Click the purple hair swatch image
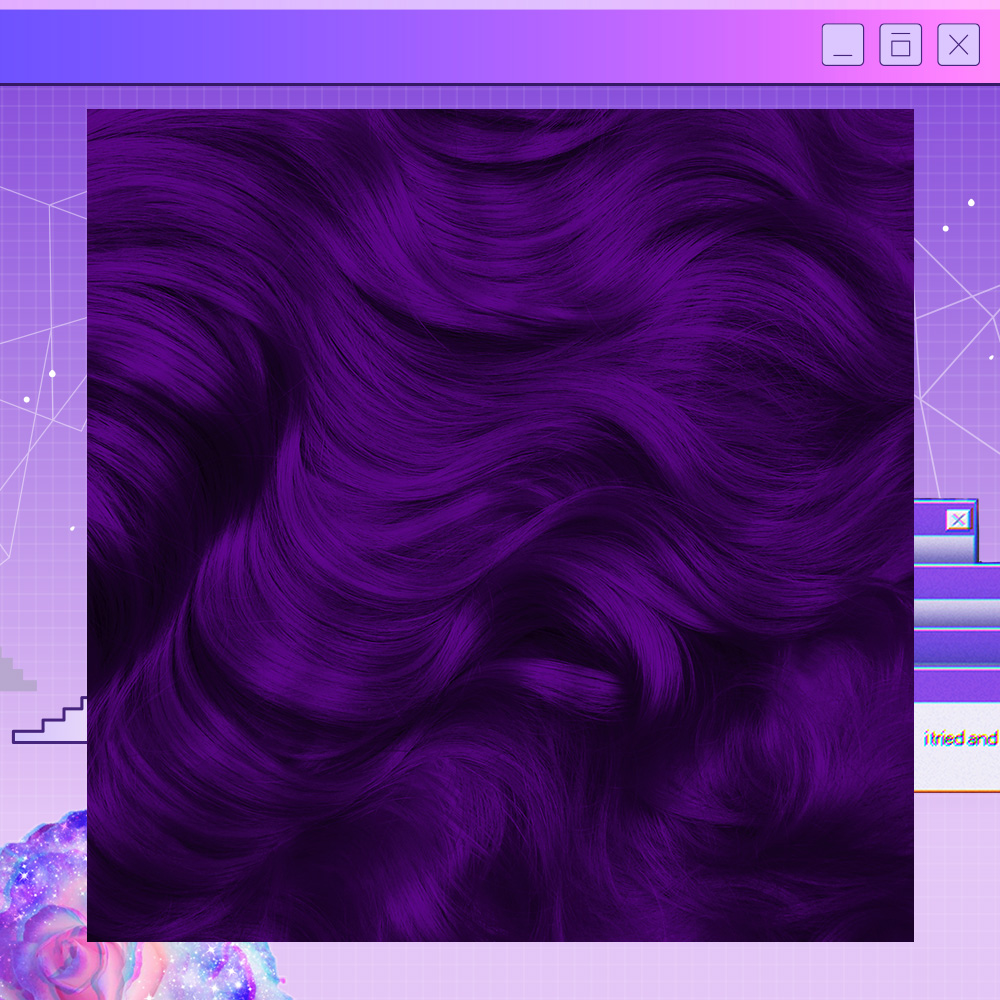This screenshot has width=1000, height=1000. pos(500,525)
